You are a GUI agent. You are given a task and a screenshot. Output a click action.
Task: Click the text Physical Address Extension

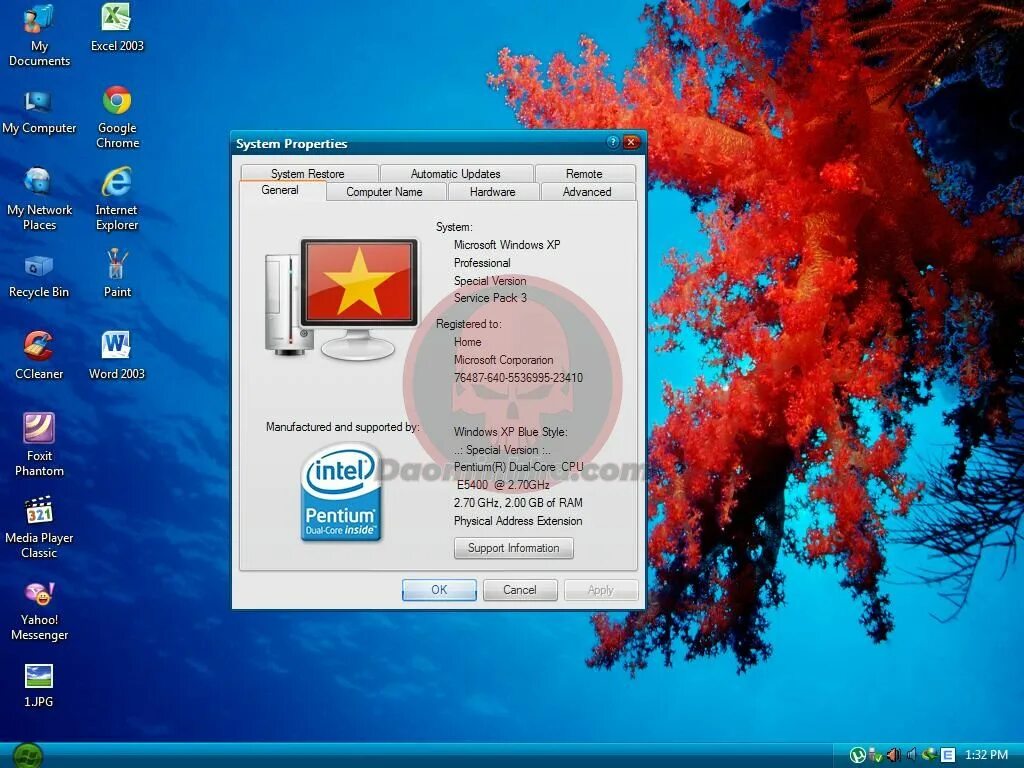coord(518,521)
